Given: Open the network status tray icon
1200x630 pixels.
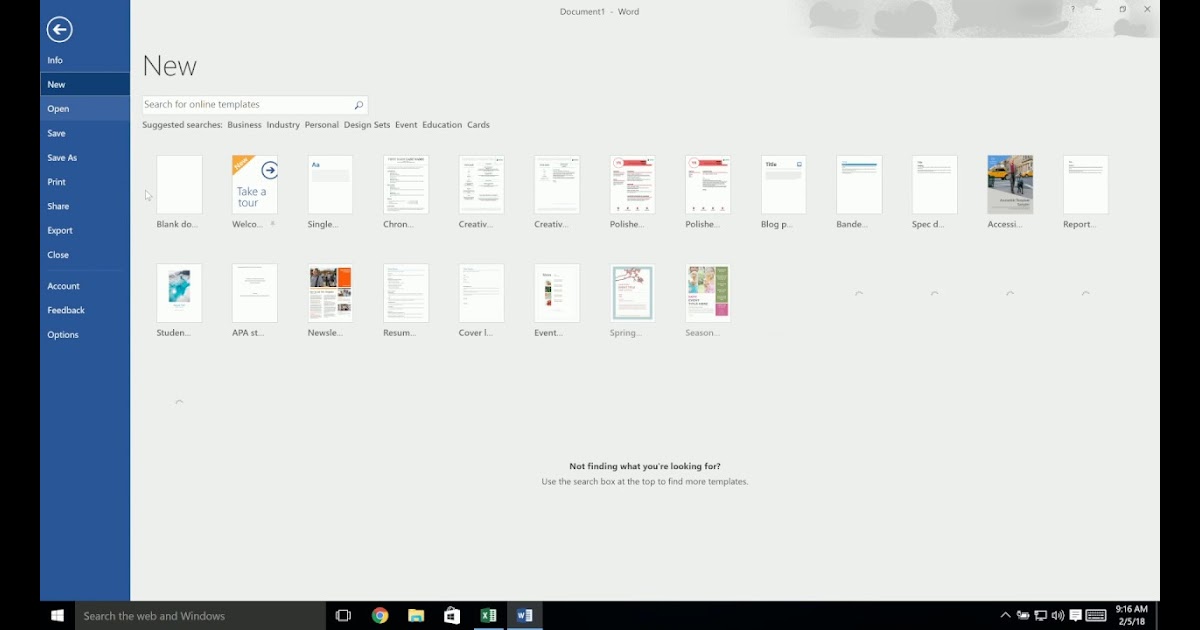Looking at the screenshot, I should click(1041, 616).
